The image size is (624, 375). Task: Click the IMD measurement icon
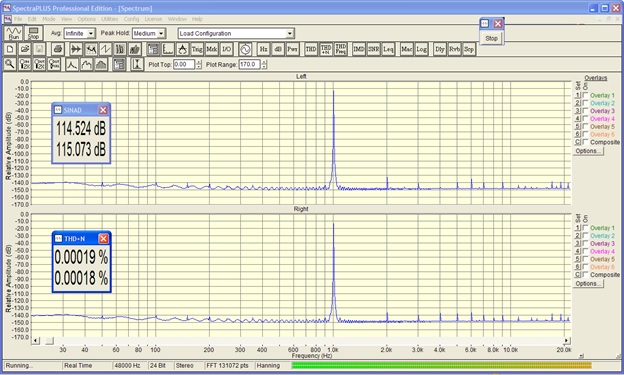(359, 49)
